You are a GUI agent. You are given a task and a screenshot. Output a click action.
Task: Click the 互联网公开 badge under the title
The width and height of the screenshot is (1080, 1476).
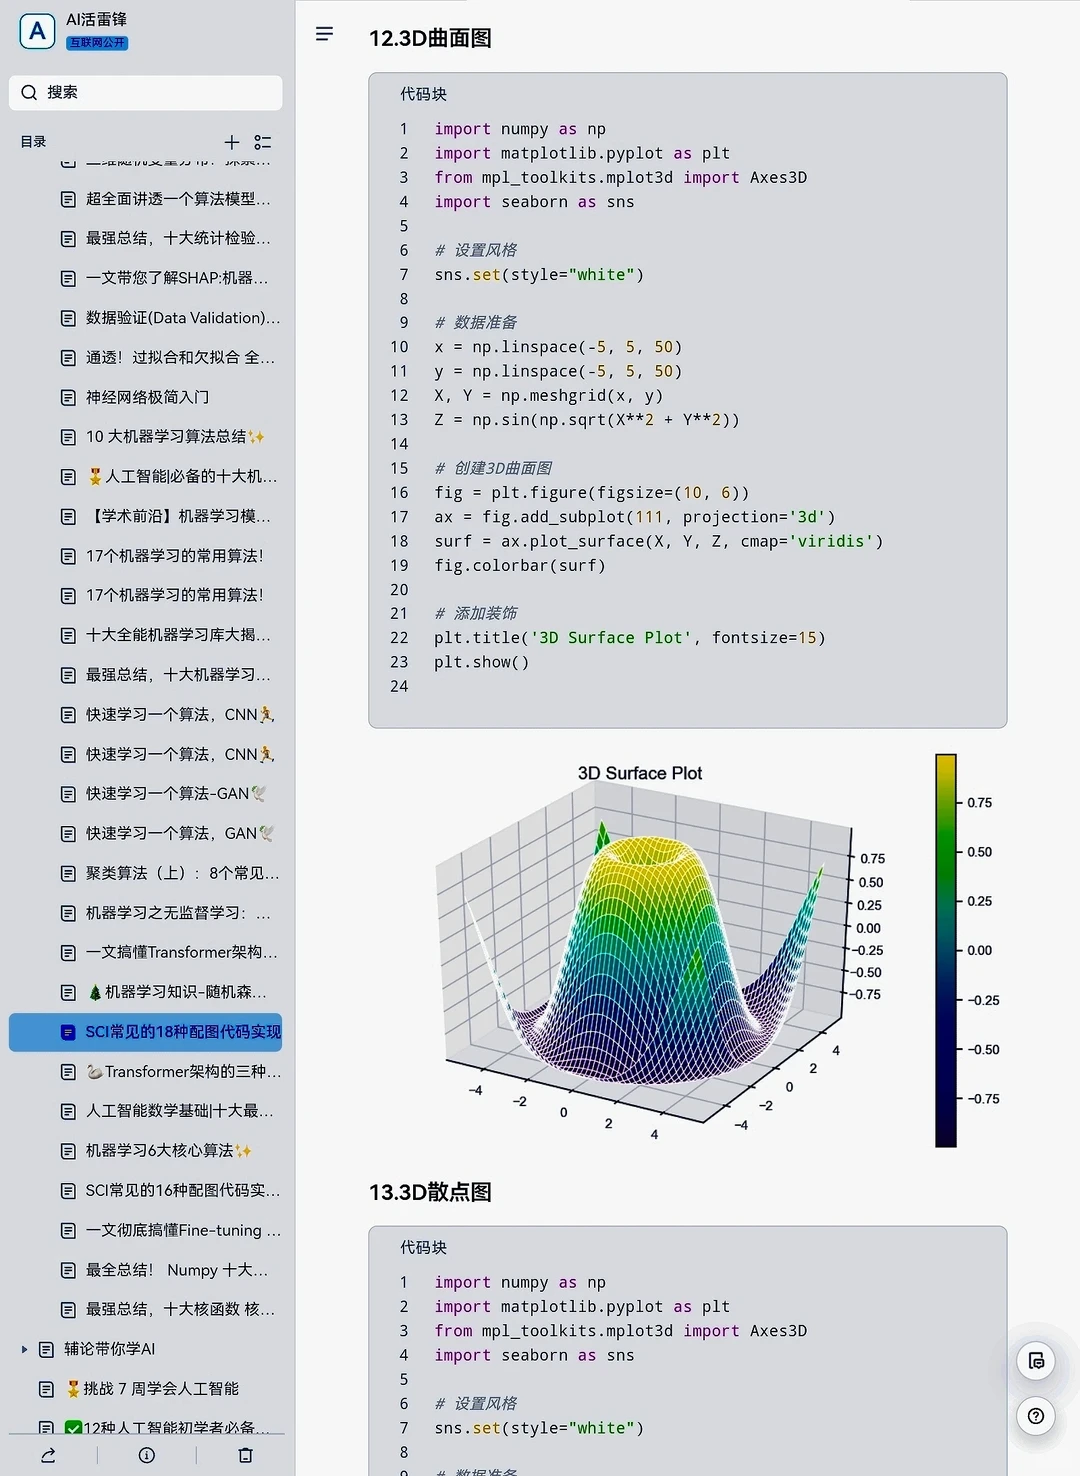coord(96,43)
